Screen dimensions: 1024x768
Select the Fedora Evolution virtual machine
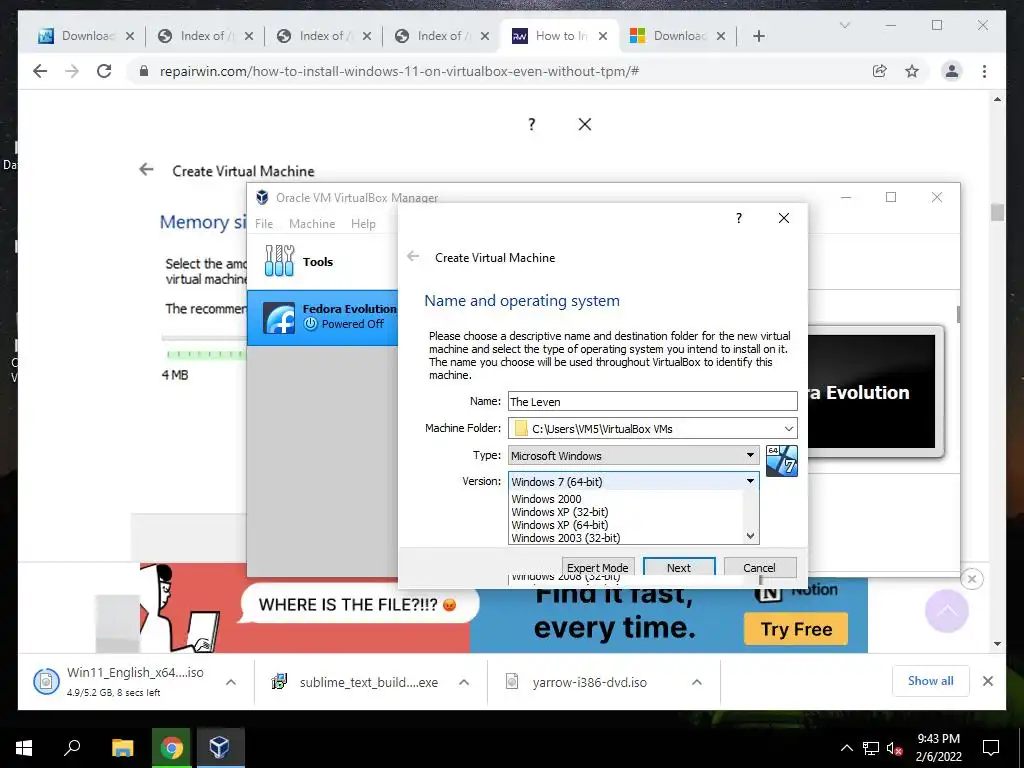coord(323,317)
